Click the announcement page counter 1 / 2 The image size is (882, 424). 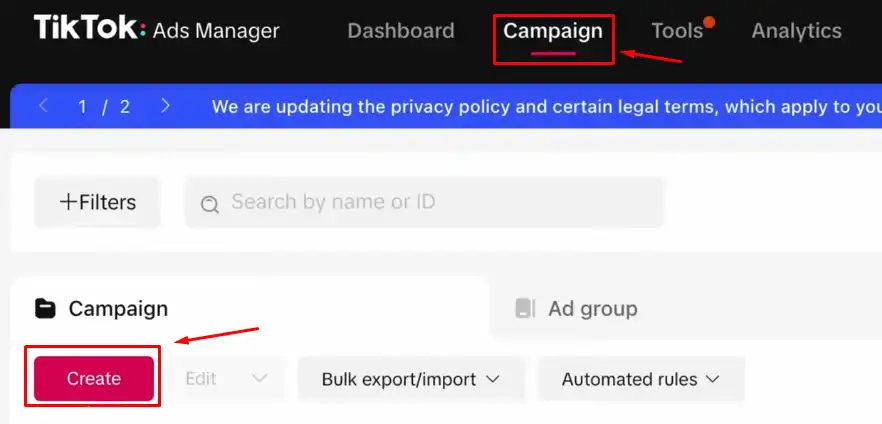[x=104, y=106]
